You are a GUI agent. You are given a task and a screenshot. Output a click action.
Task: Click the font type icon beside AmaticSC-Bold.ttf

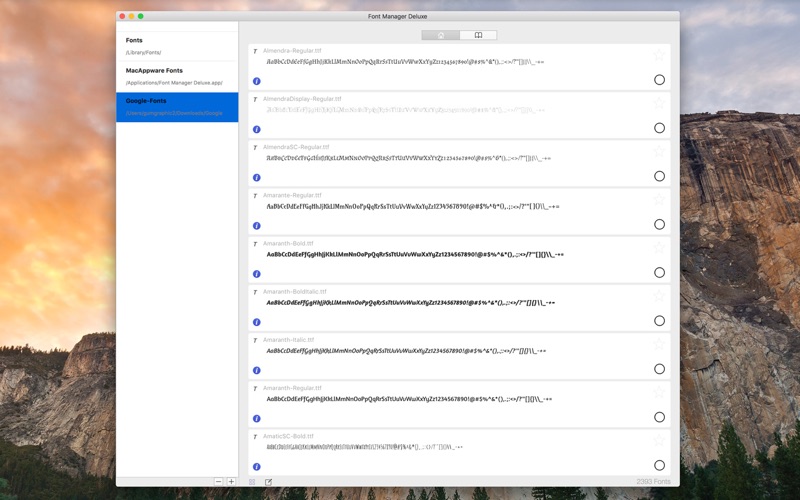click(255, 437)
